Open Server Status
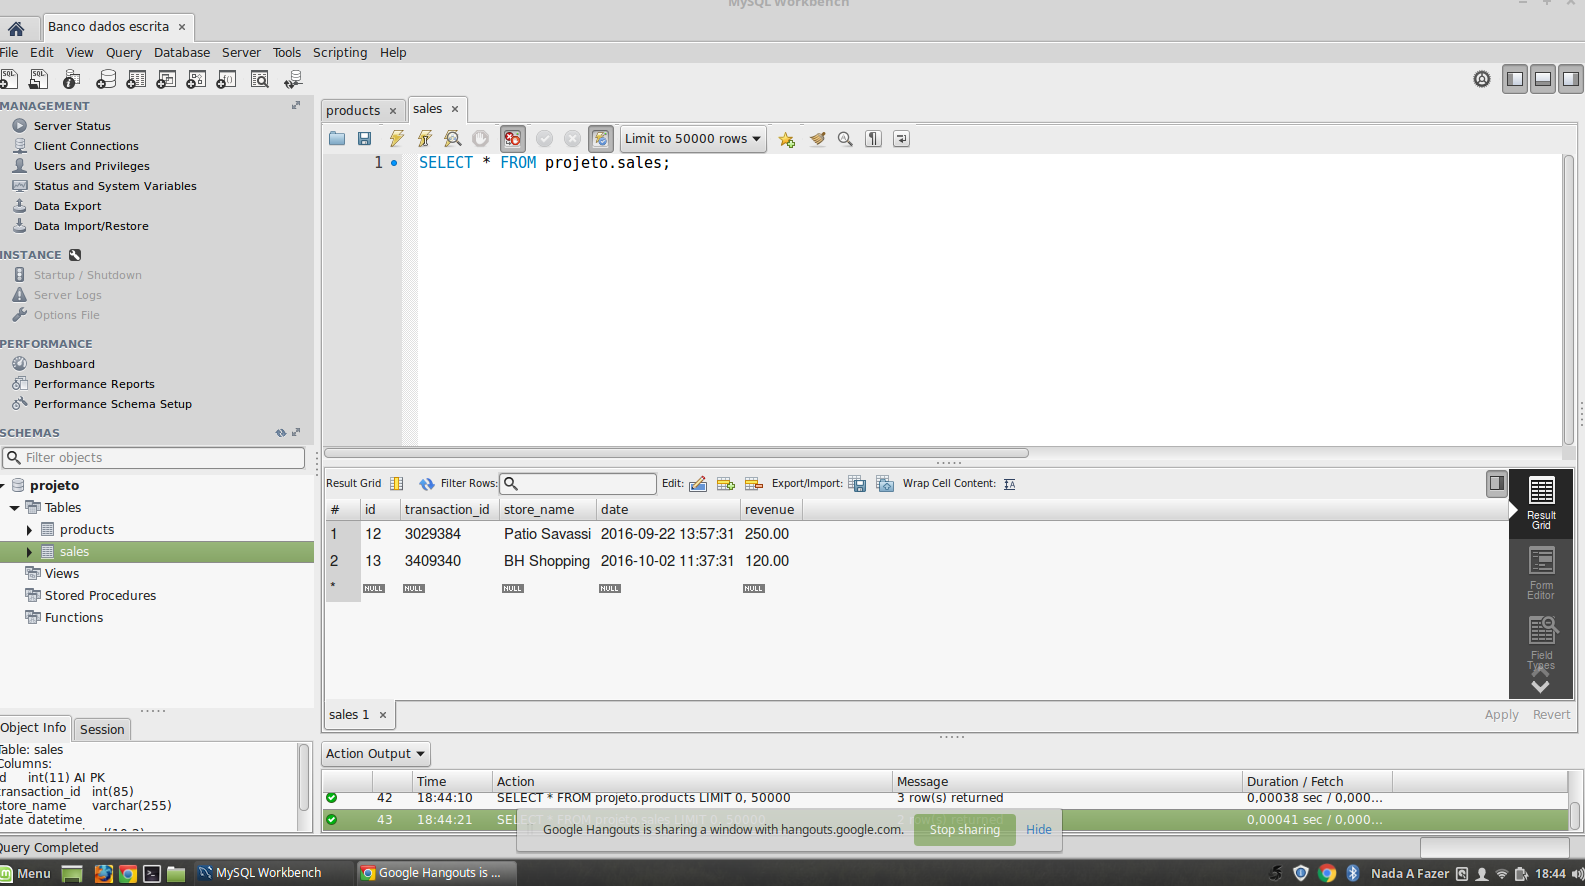 click(72, 126)
